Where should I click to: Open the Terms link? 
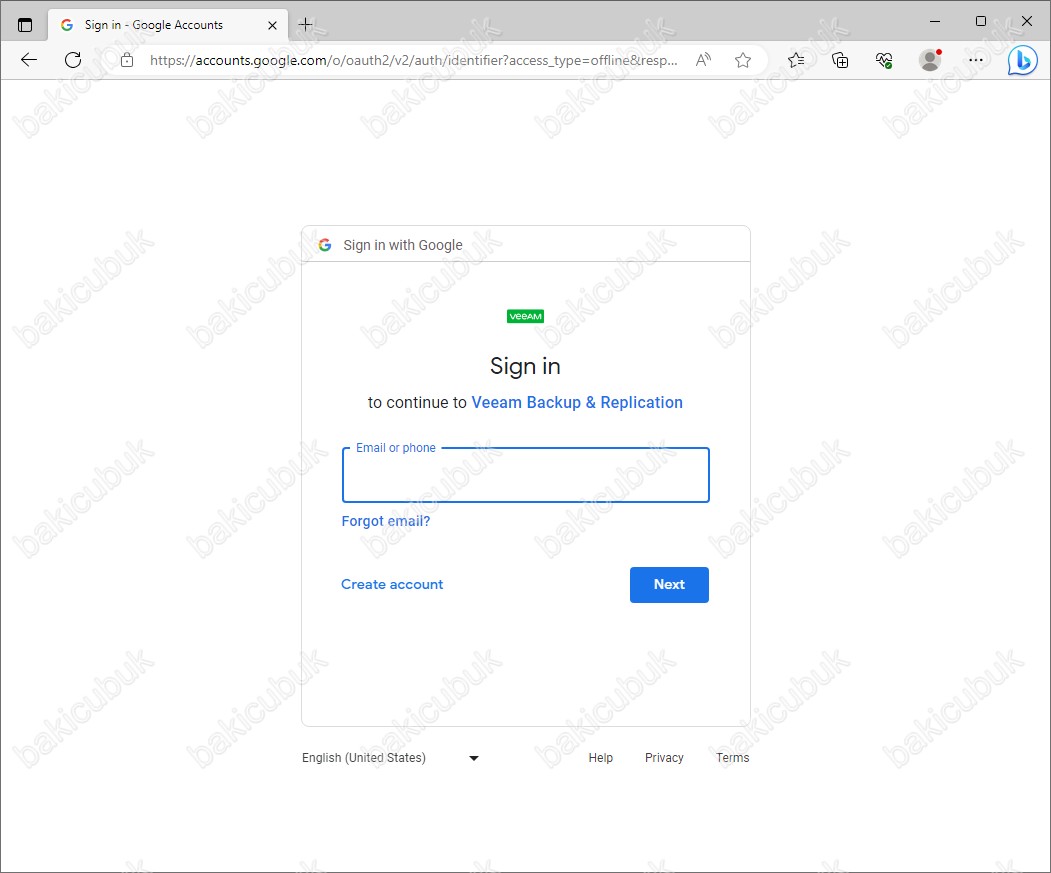click(733, 758)
